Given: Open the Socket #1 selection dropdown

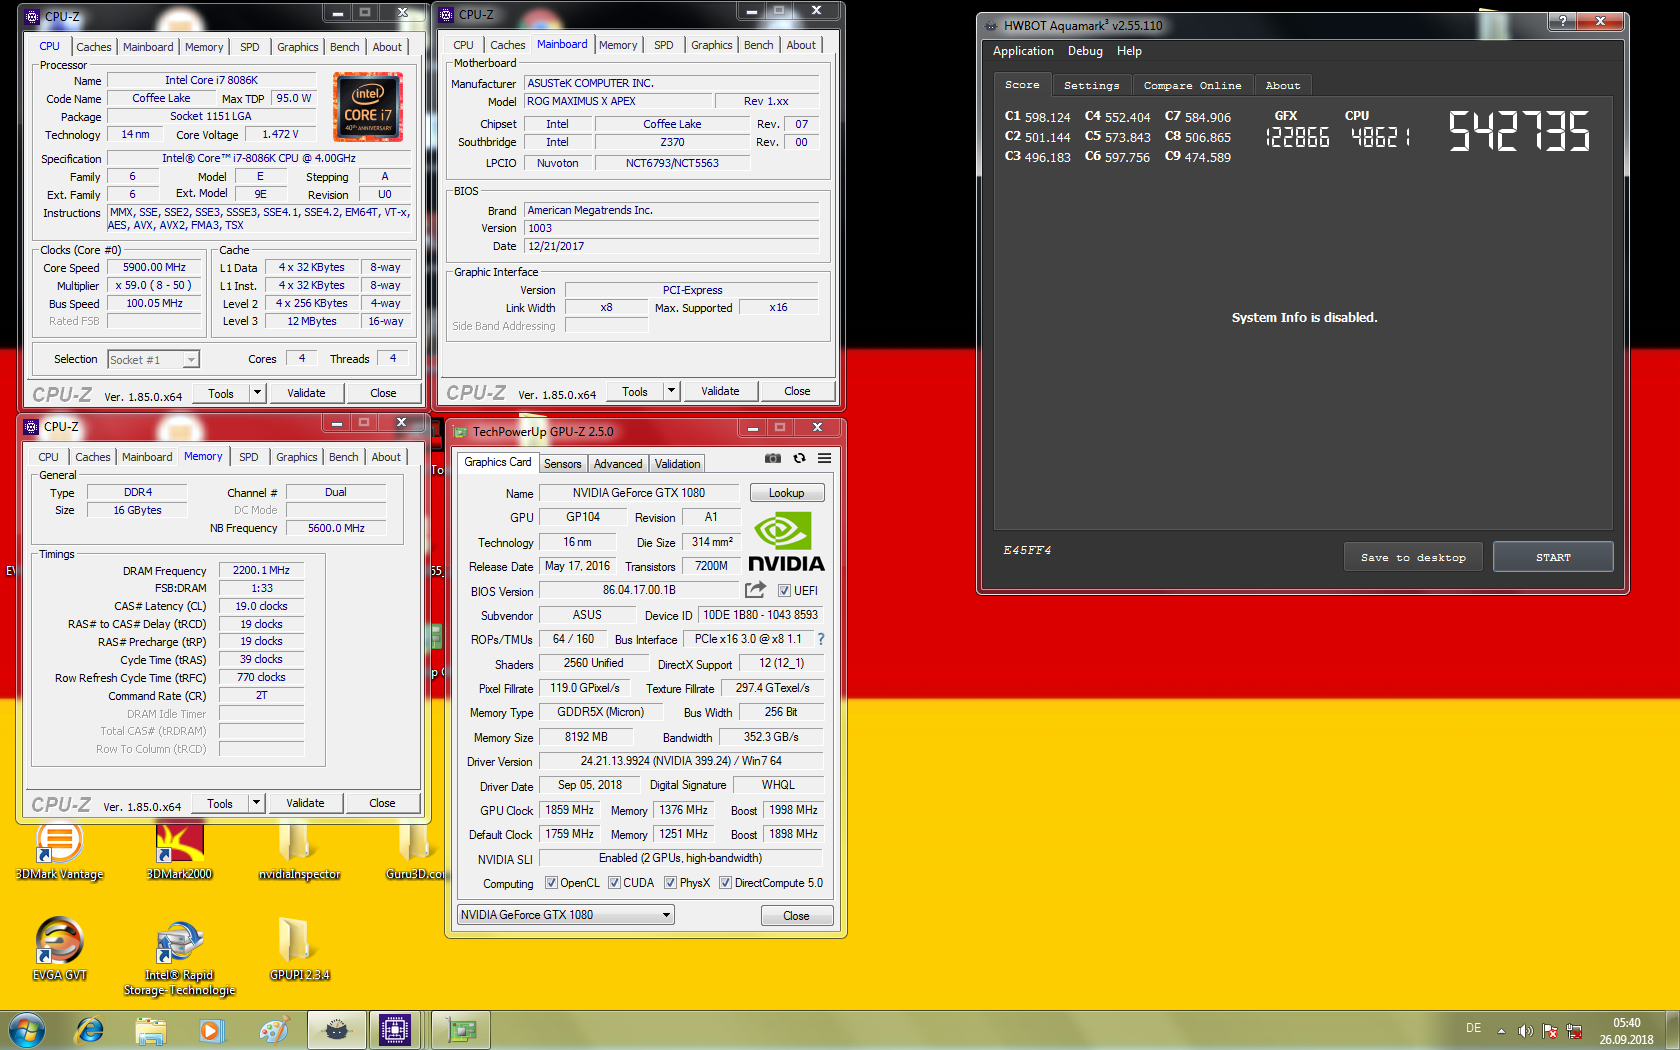Looking at the screenshot, I should pos(153,359).
